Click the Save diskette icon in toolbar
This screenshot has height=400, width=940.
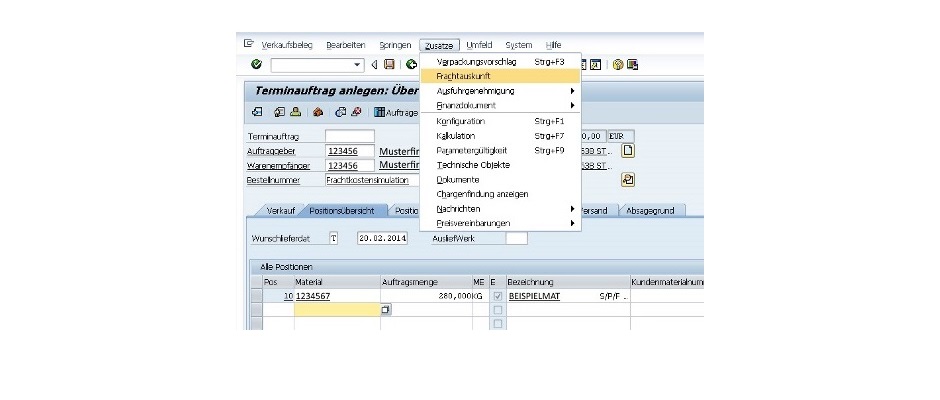click(389, 64)
